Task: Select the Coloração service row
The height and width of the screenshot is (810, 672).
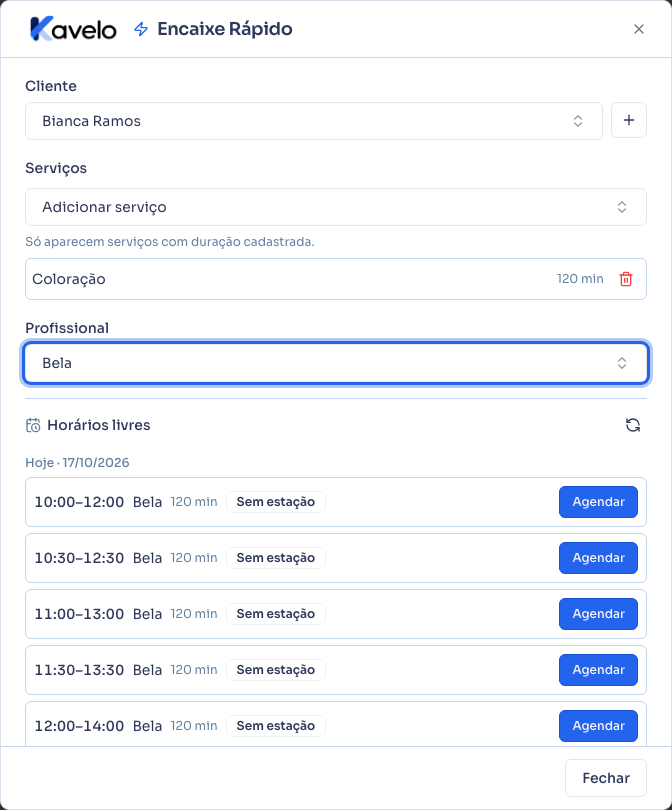Action: tap(336, 279)
